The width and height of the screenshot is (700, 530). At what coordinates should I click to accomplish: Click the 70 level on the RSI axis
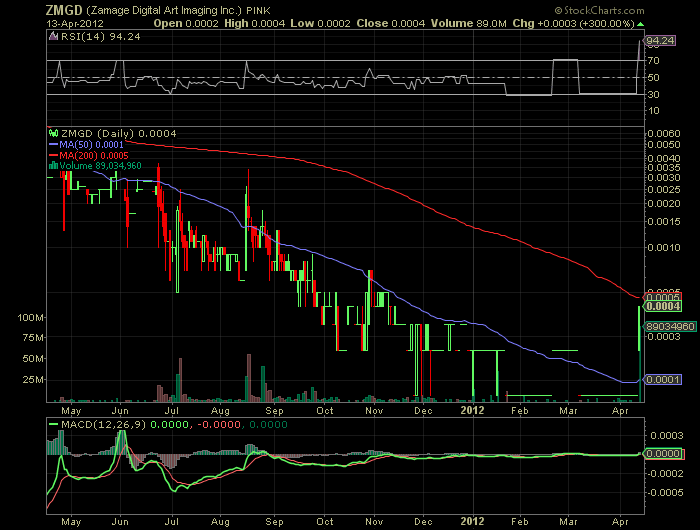tap(654, 60)
